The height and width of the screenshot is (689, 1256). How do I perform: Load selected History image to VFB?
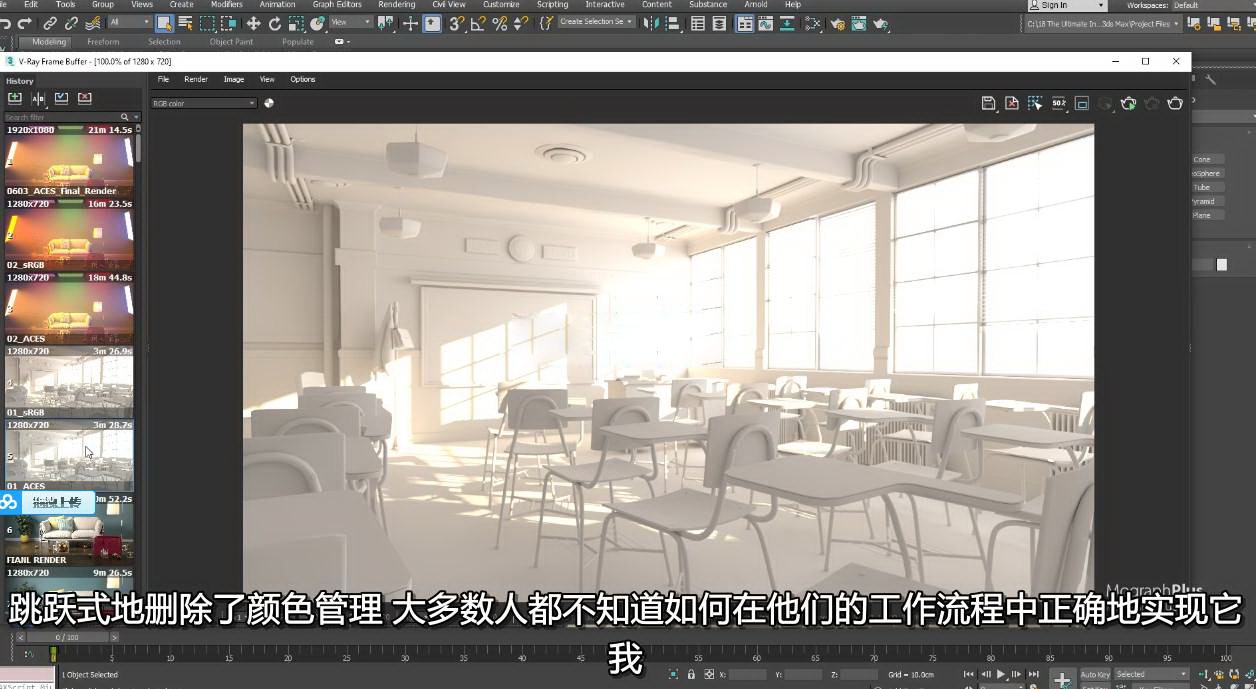tap(61, 98)
